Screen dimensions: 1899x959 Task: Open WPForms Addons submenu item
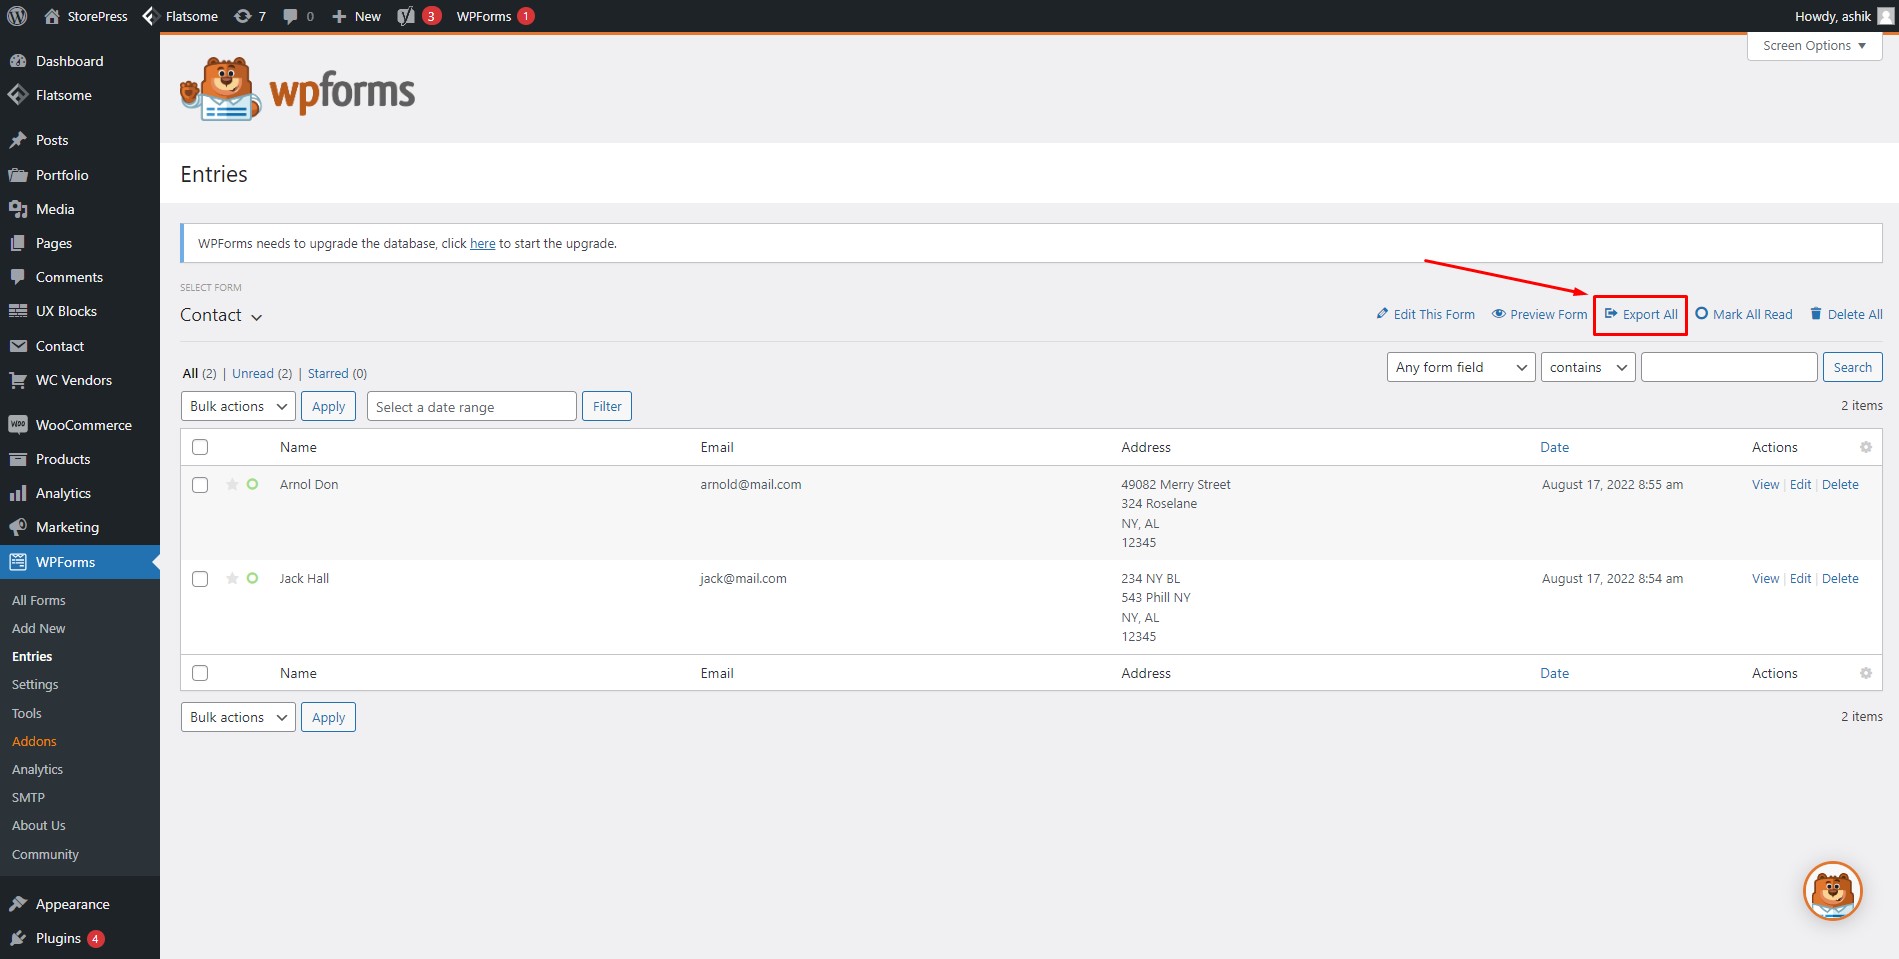[x=34, y=741]
